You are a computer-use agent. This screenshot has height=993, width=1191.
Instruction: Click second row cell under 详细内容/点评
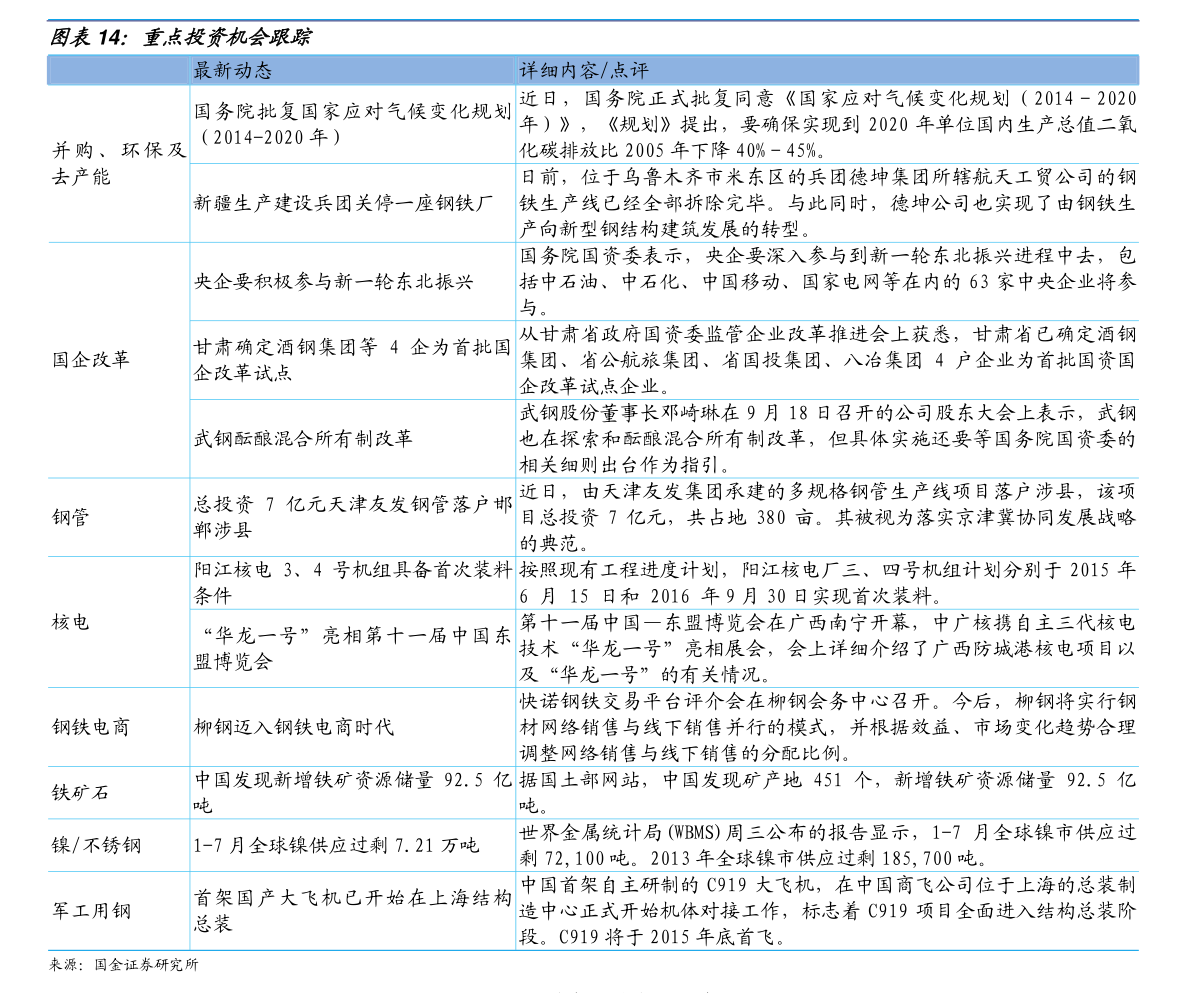coord(827,203)
